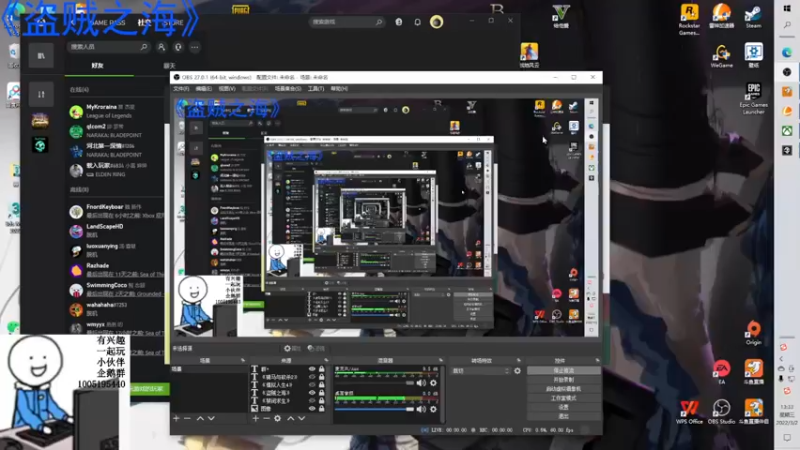
Task: Pop out the 转场特效 dock panel
Action: pyautogui.click(x=519, y=360)
